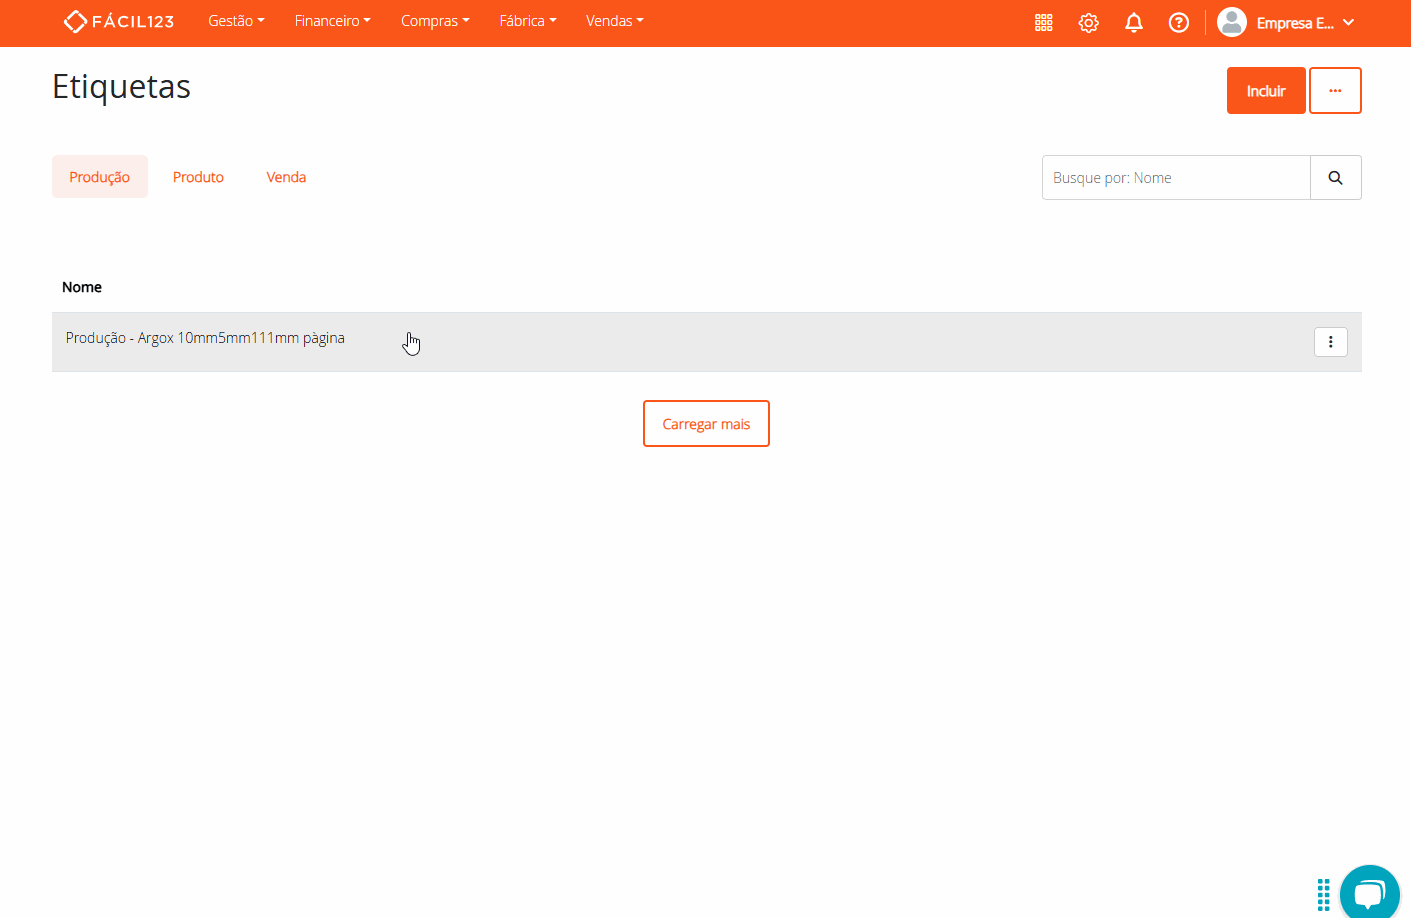1411x918 pixels.
Task: Open row options for the Argox label
Action: click(x=1330, y=342)
